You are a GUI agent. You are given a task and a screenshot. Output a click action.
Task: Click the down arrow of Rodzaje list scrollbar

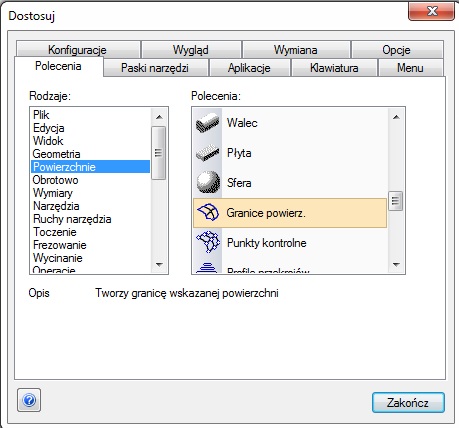[159, 265]
